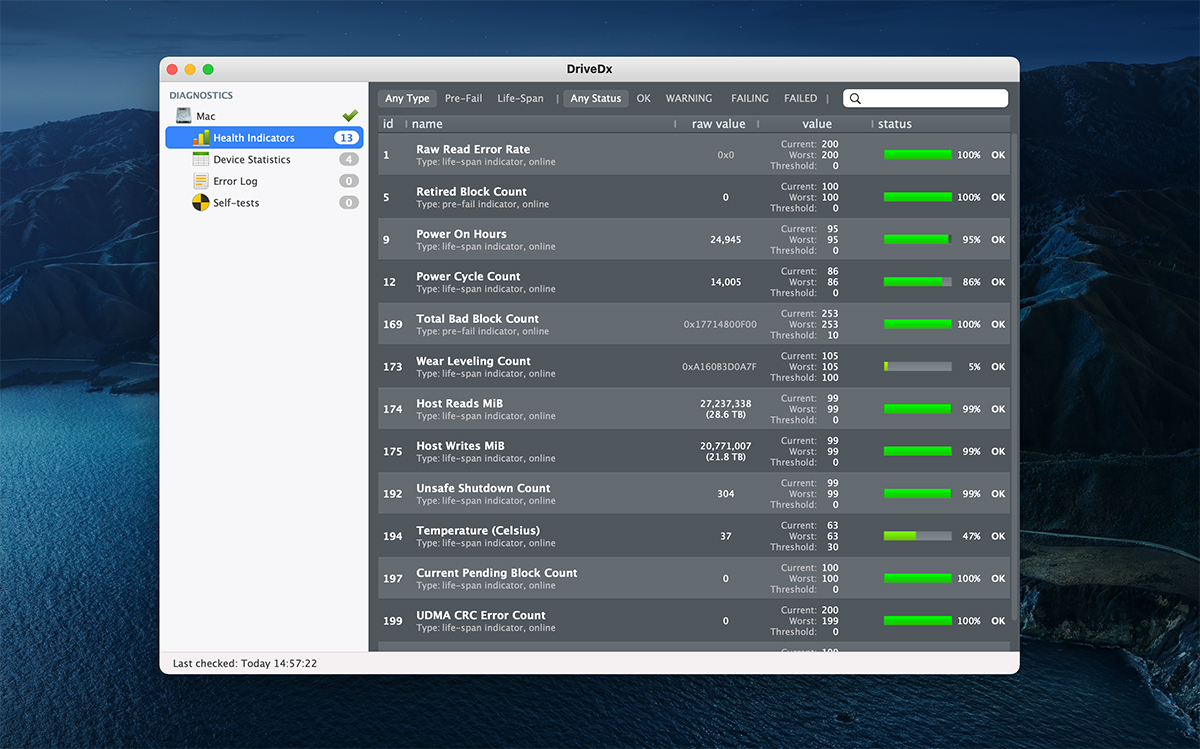Open the Health Indicators section
The width and height of the screenshot is (1200, 749).
pos(264,138)
